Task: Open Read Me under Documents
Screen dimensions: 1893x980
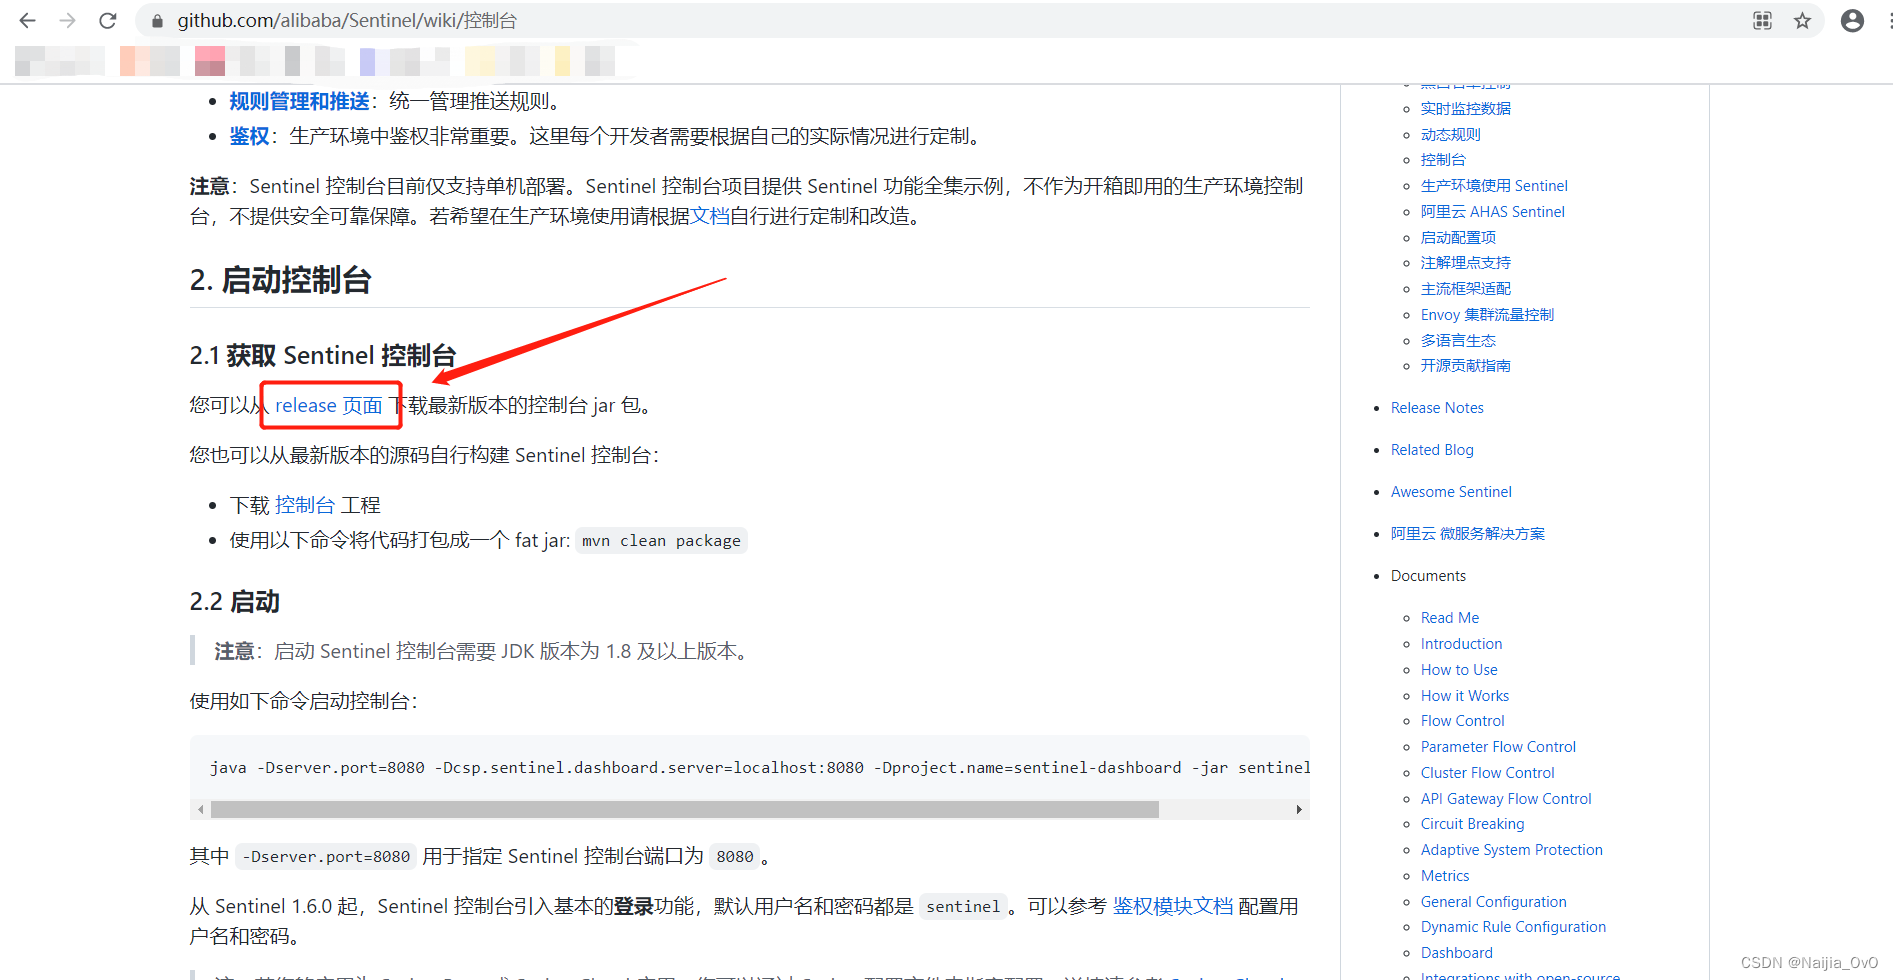Action: tap(1450, 617)
